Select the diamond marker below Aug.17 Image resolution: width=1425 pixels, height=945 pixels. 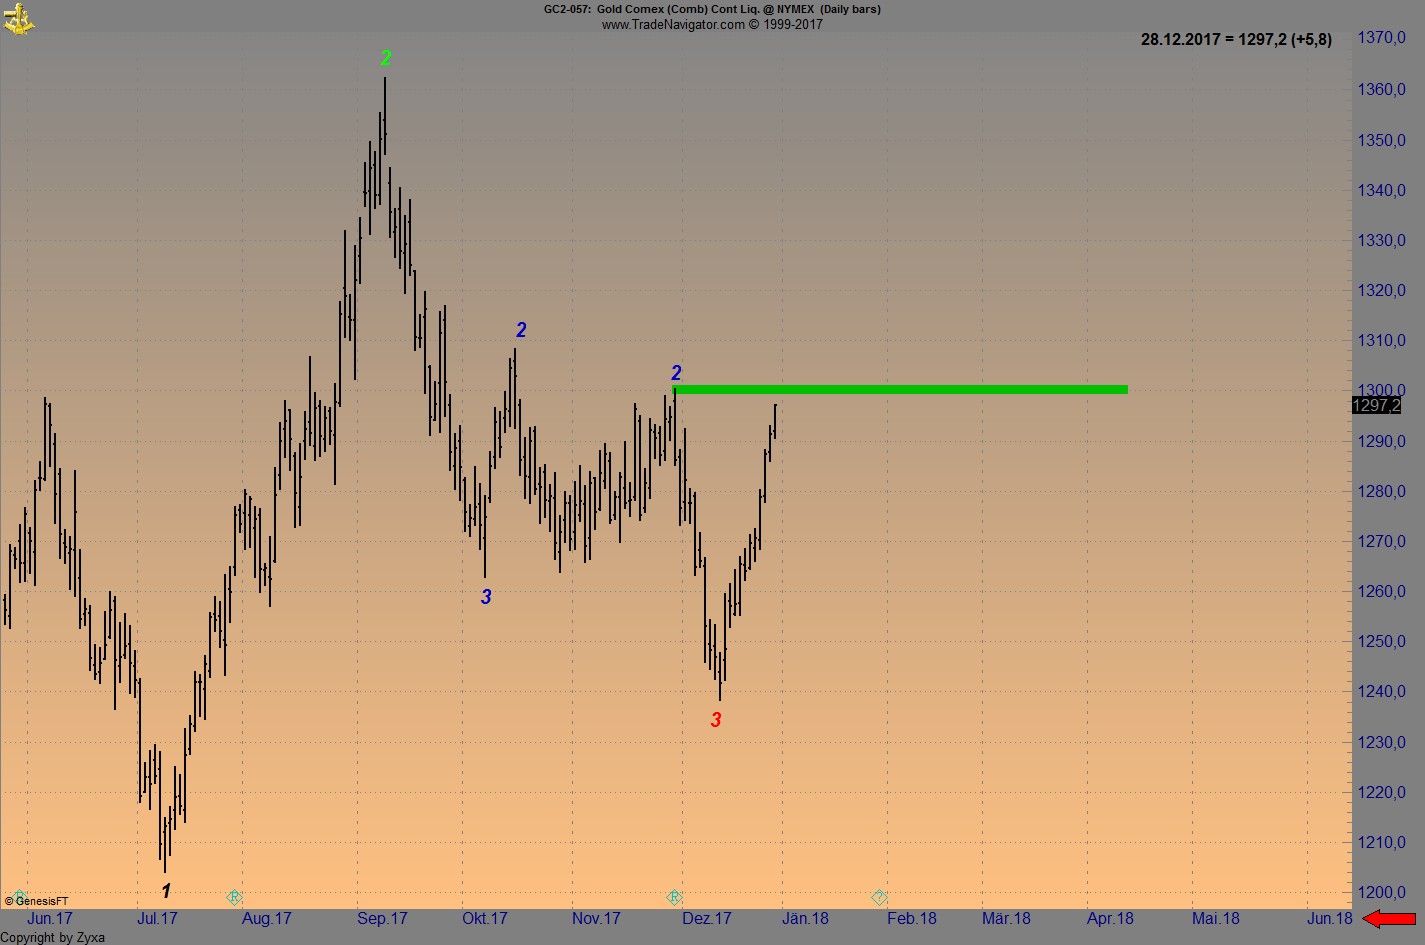tap(234, 897)
